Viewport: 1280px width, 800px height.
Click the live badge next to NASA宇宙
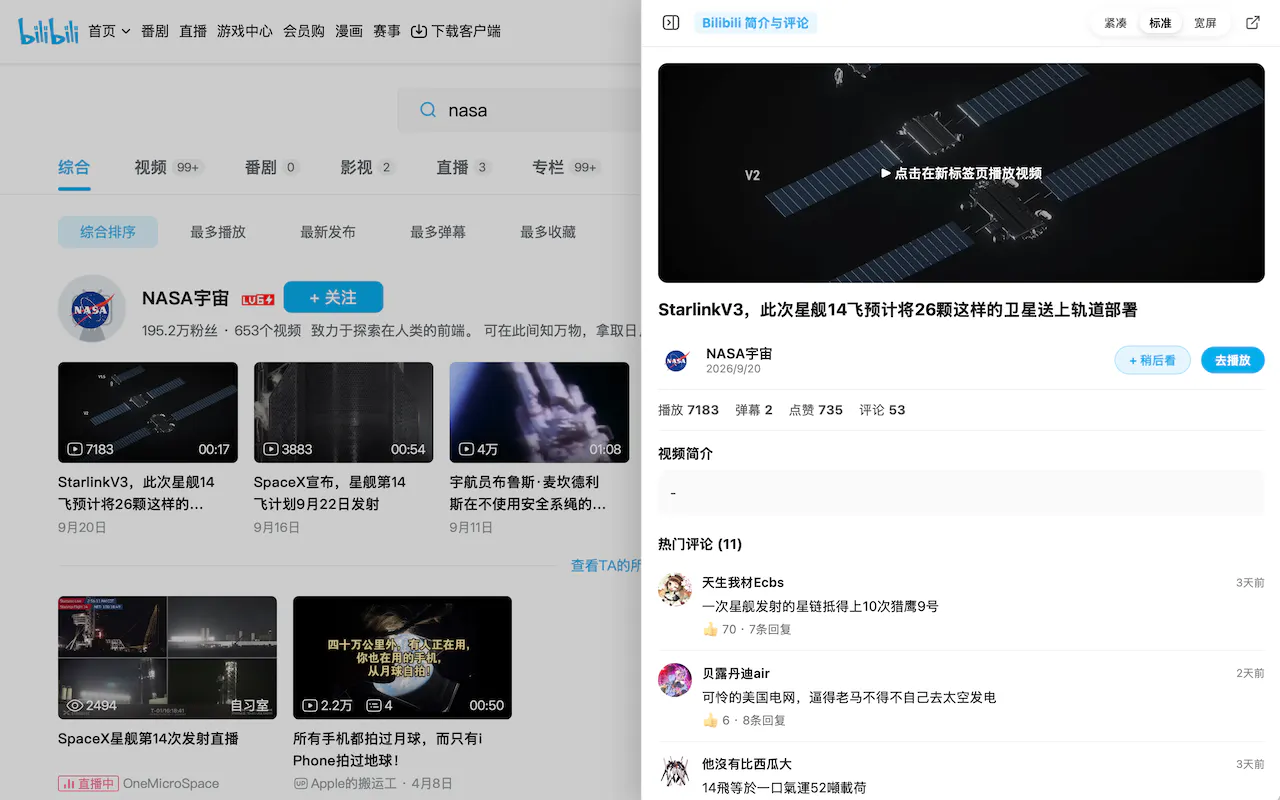(258, 299)
